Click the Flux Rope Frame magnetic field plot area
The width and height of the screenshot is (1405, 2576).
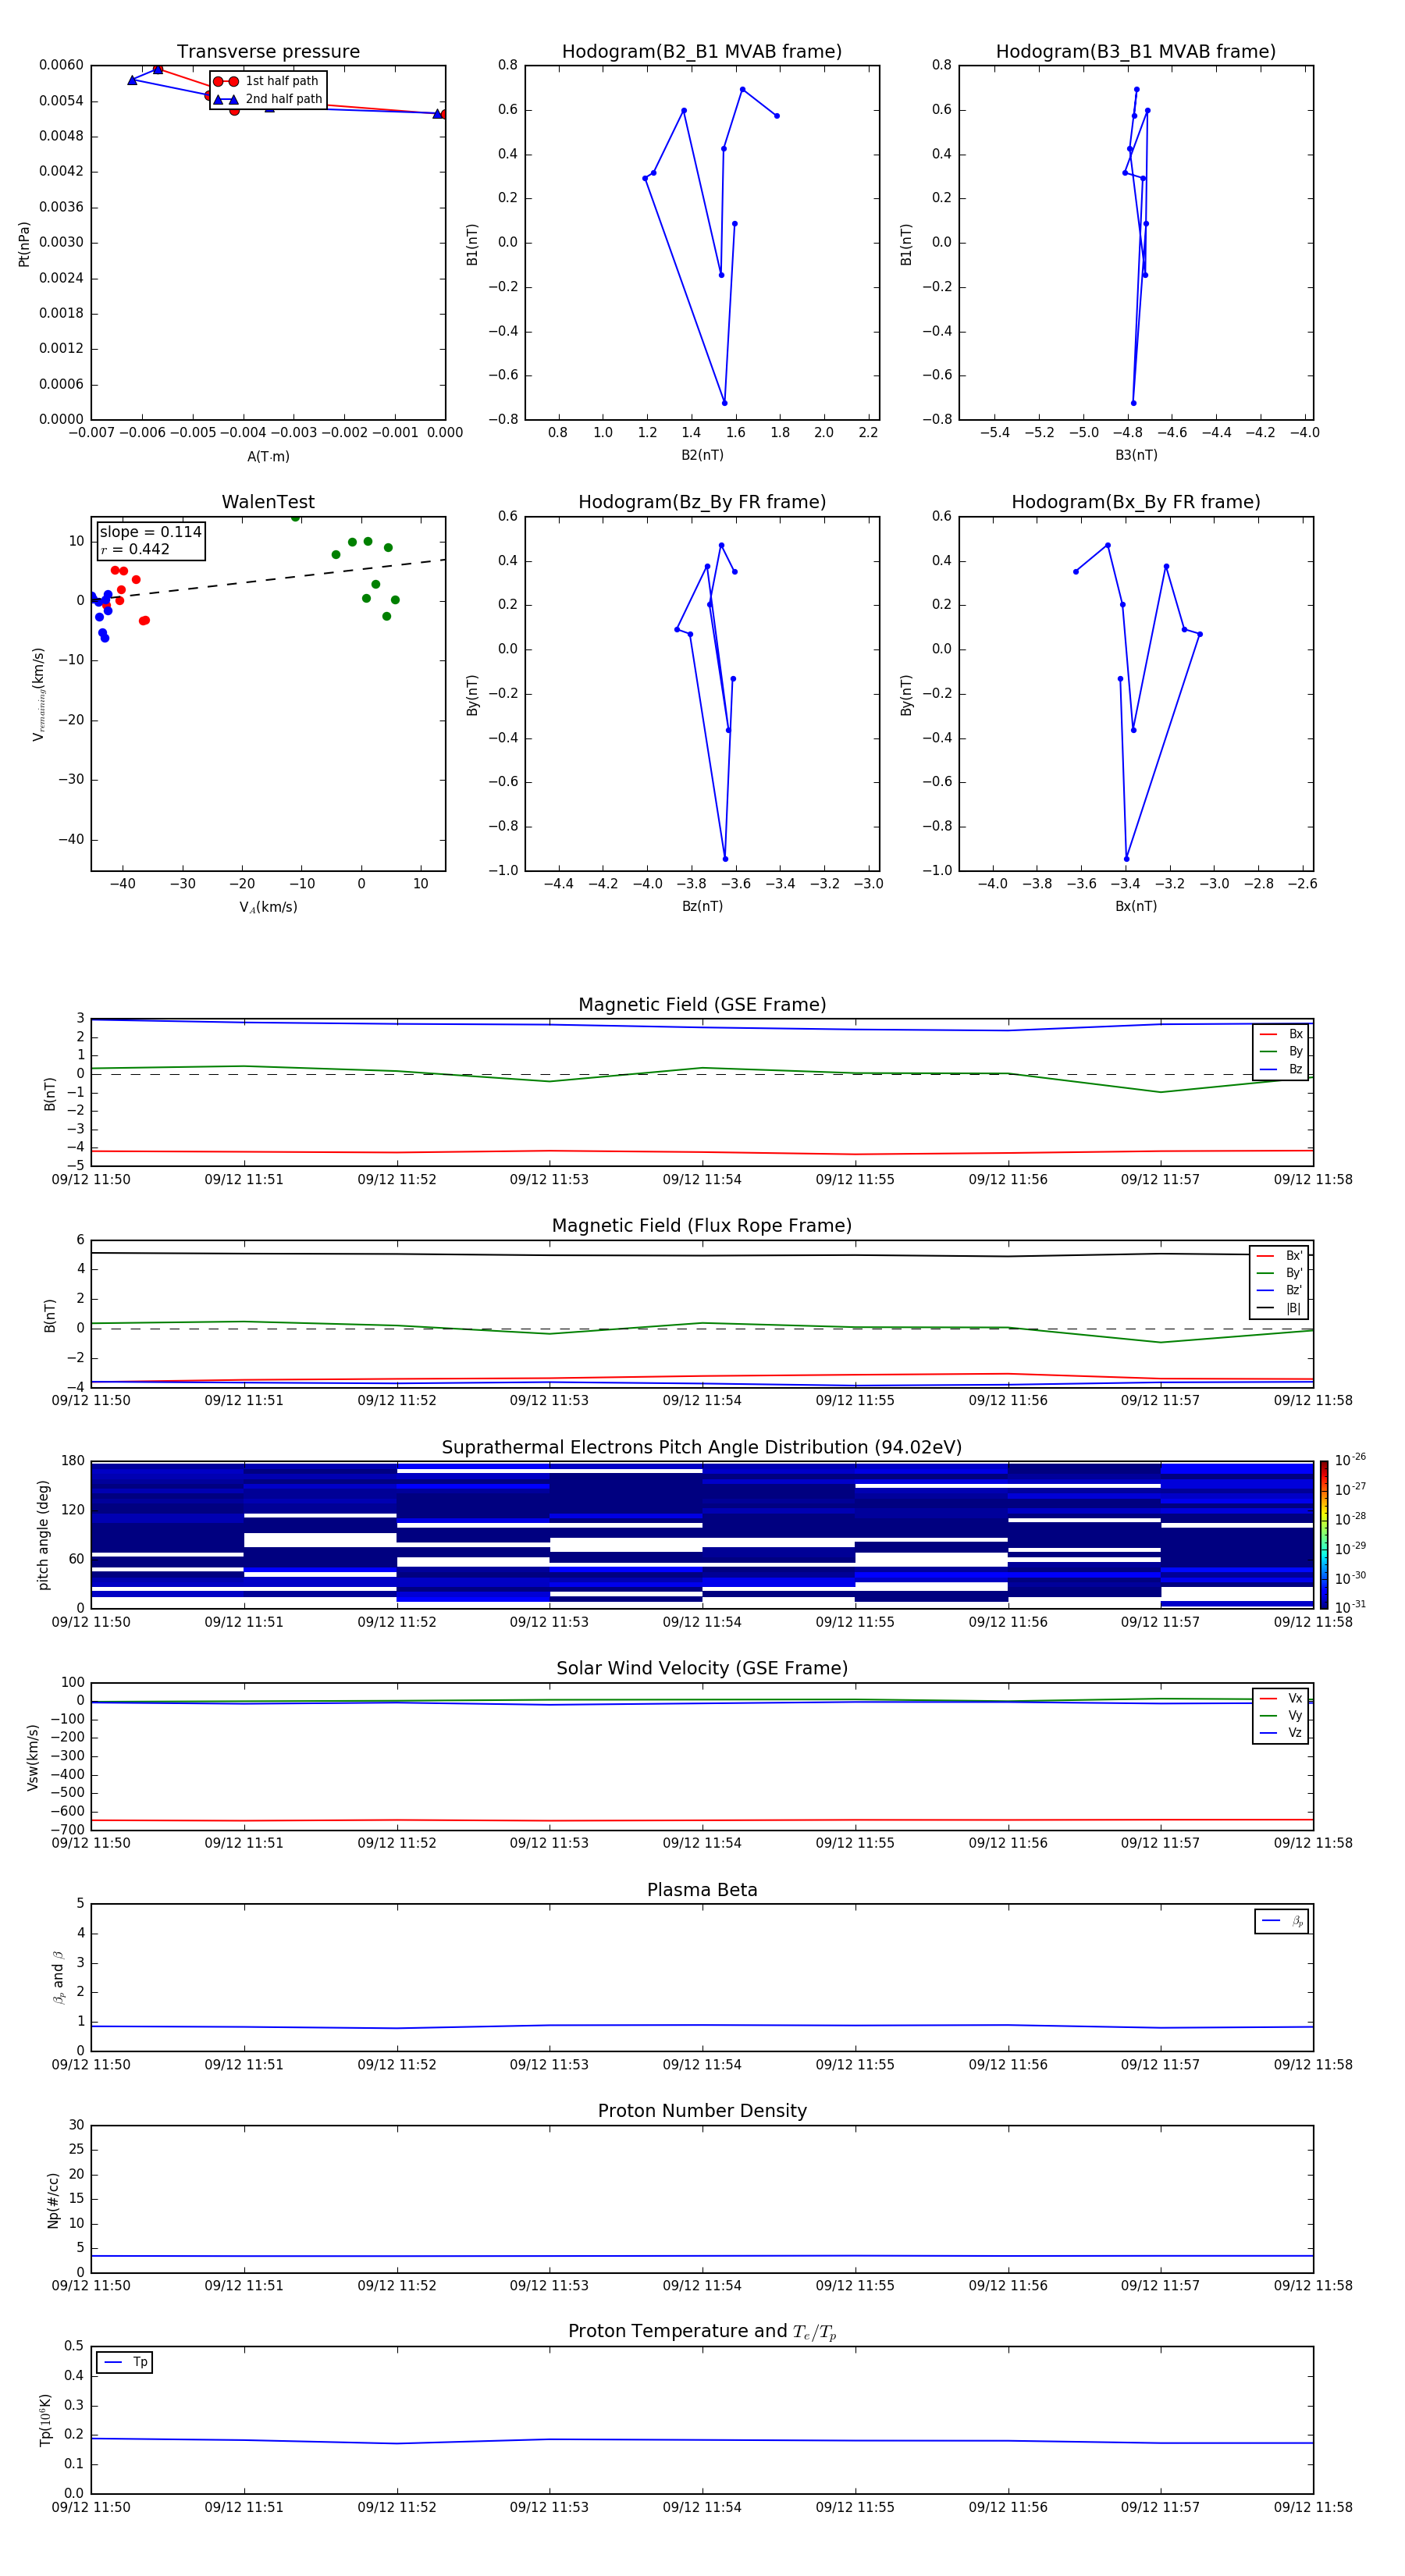click(702, 1314)
